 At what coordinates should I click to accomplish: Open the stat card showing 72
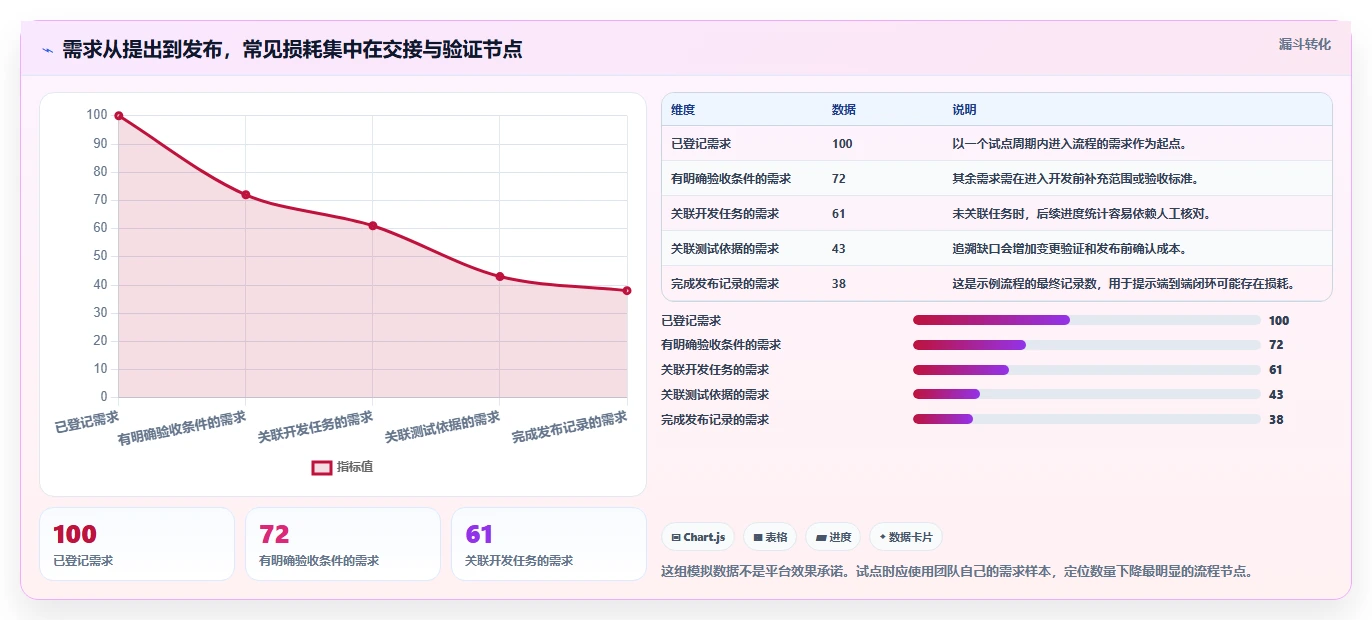[x=343, y=544]
